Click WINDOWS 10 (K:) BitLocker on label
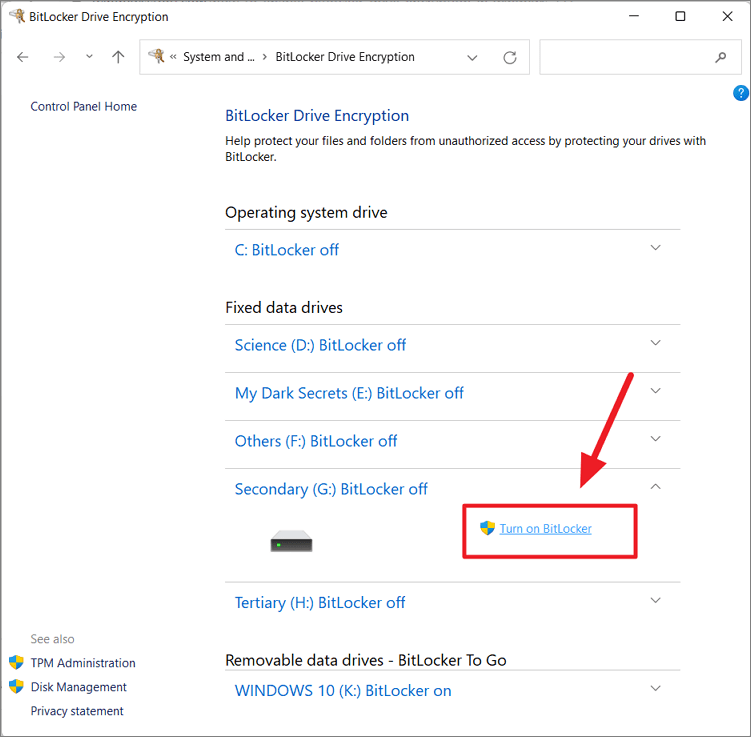Image resolution: width=751 pixels, height=737 pixels. (343, 691)
